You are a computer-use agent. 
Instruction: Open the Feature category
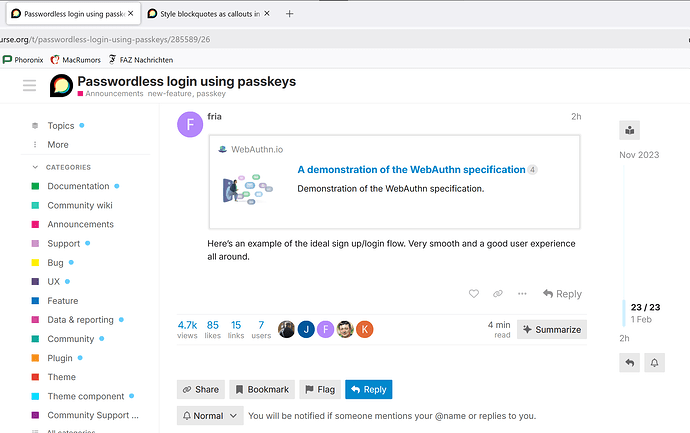pos(62,301)
